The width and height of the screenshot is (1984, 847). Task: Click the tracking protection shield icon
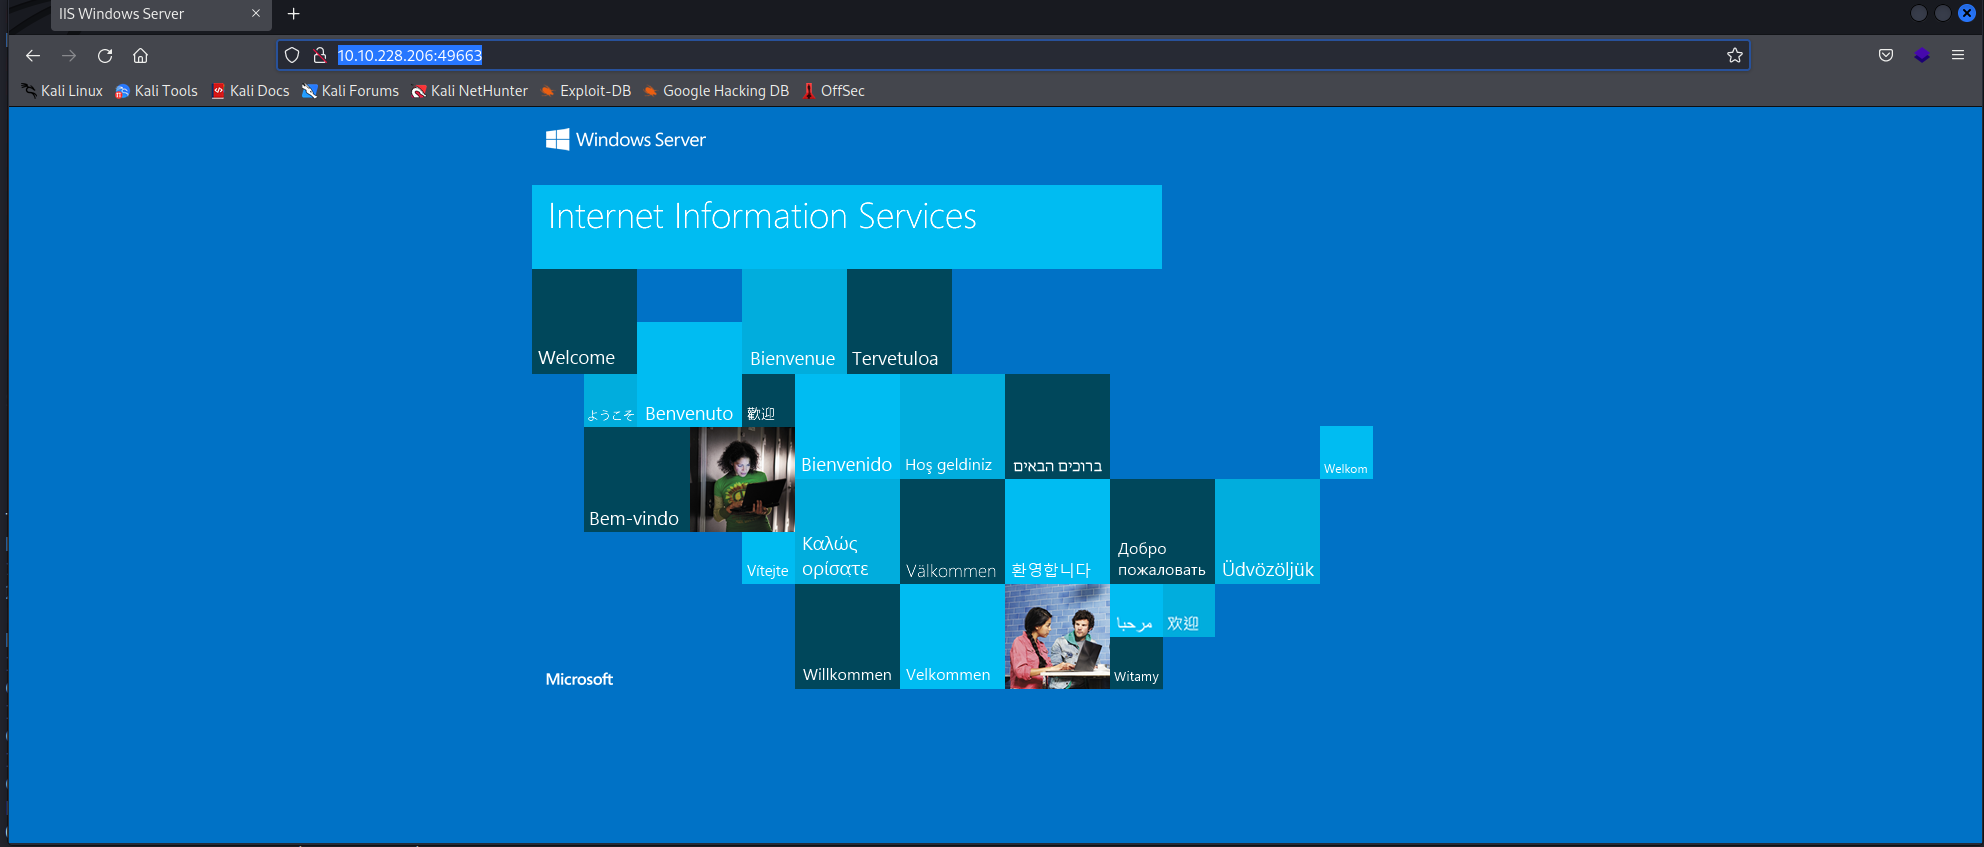[292, 56]
